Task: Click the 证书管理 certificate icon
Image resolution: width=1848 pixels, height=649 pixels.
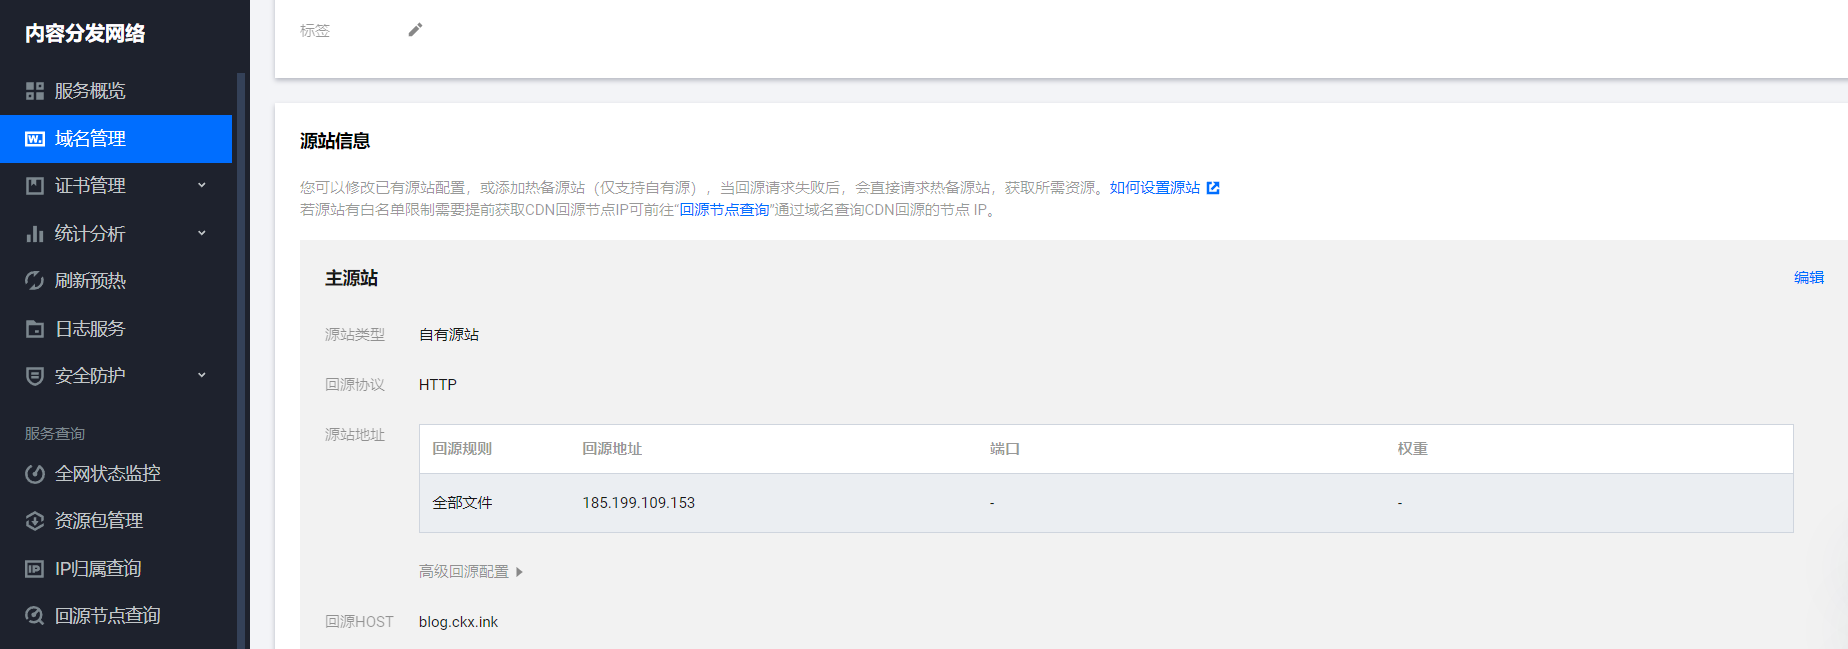Action: 35,186
